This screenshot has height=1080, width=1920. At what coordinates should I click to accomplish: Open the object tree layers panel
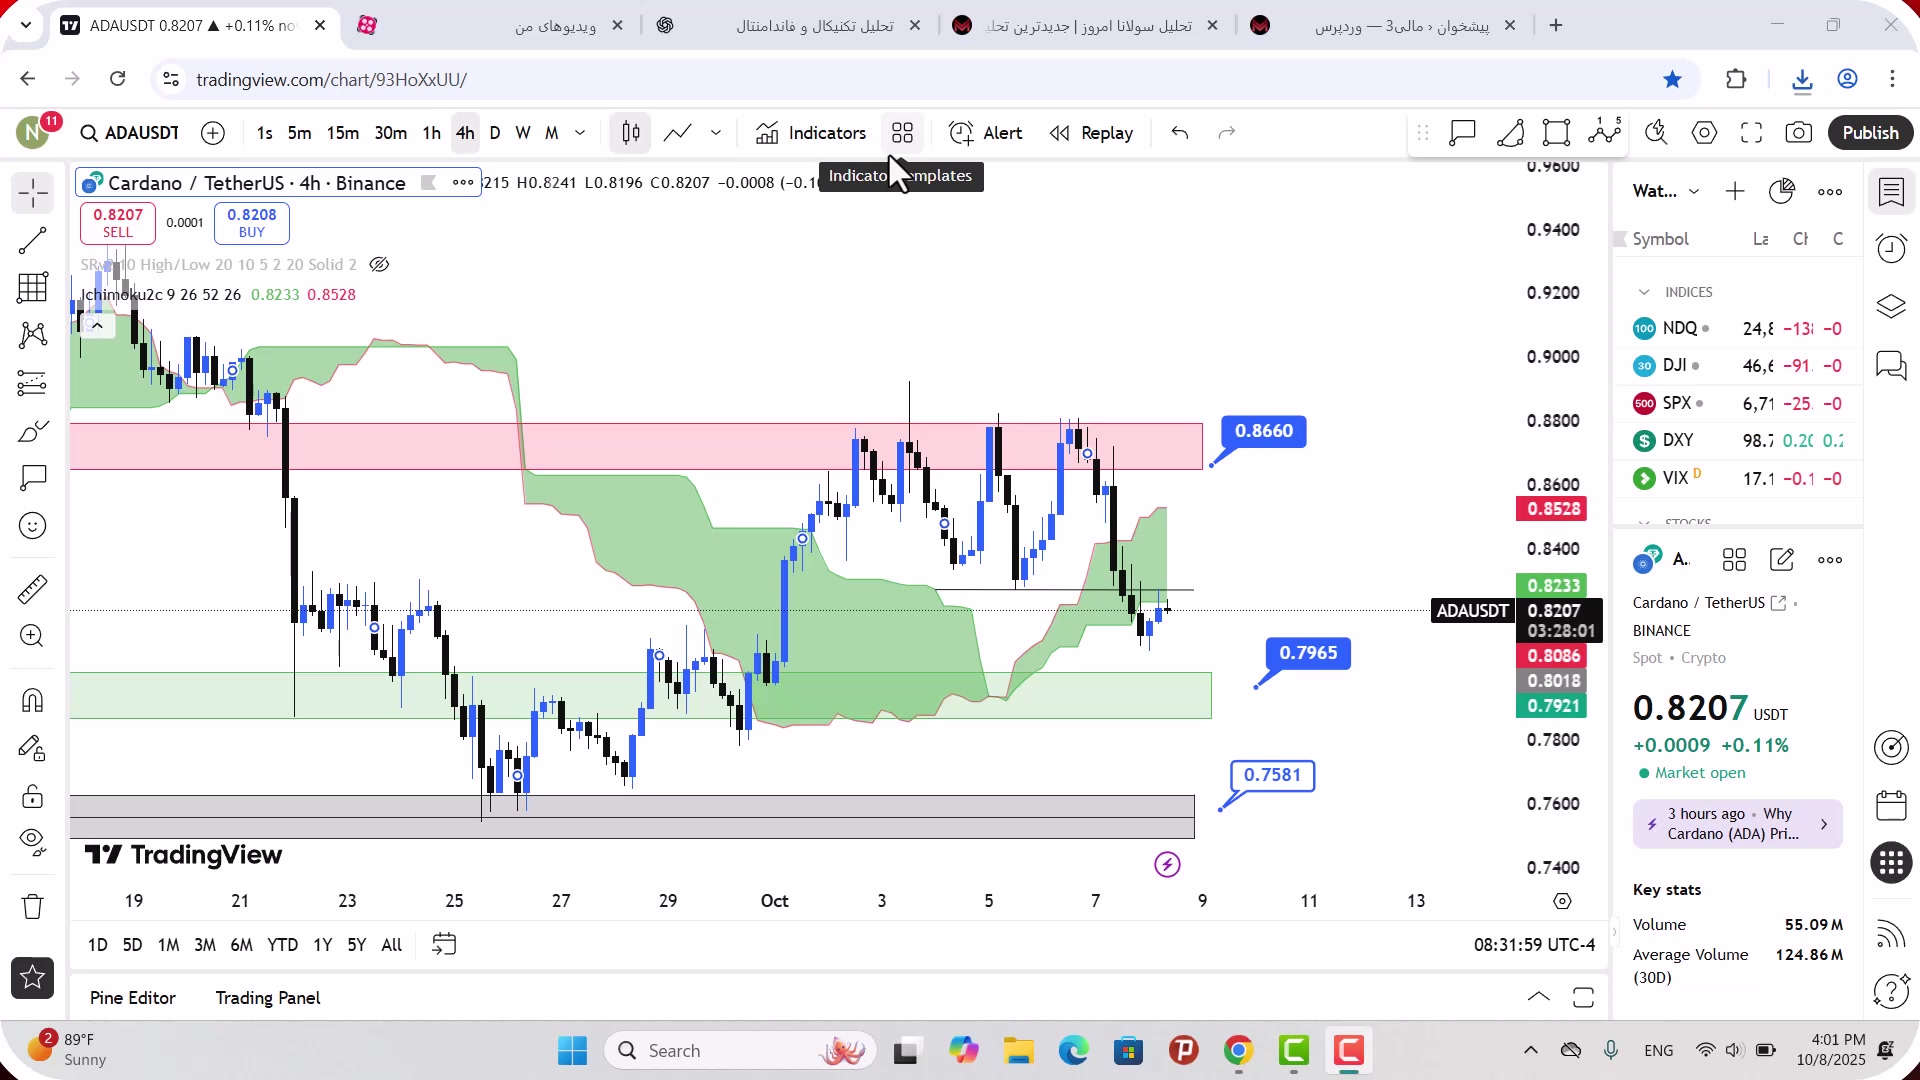point(1891,307)
